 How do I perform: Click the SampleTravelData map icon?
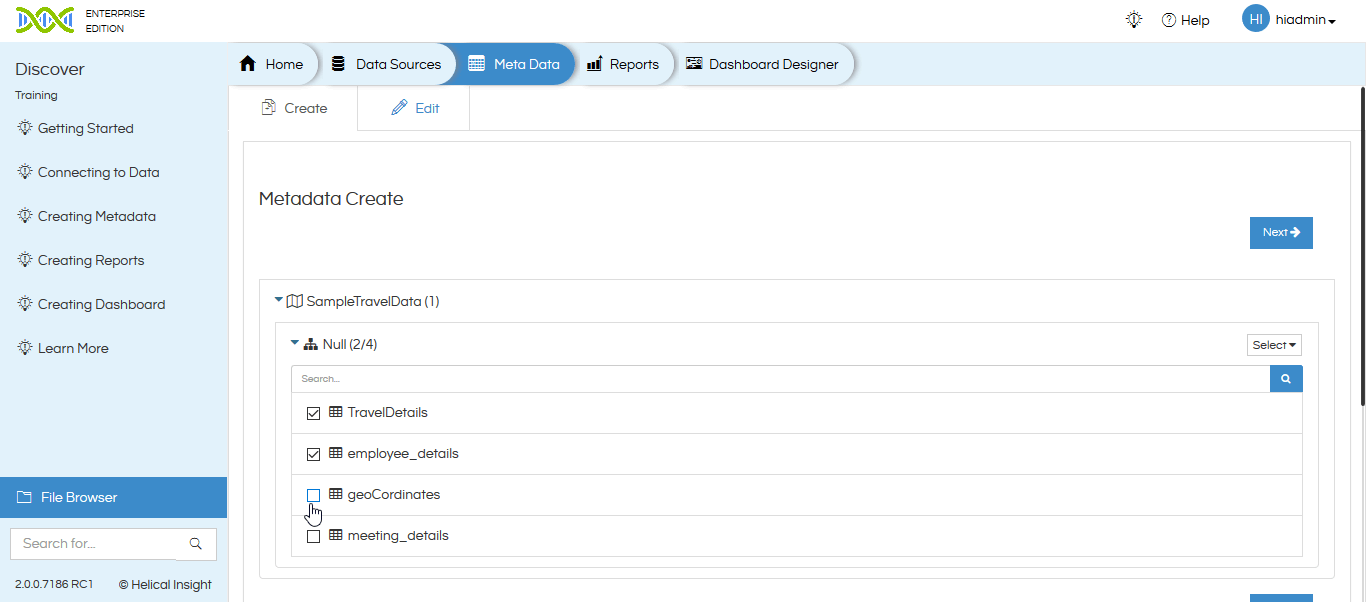pos(294,301)
